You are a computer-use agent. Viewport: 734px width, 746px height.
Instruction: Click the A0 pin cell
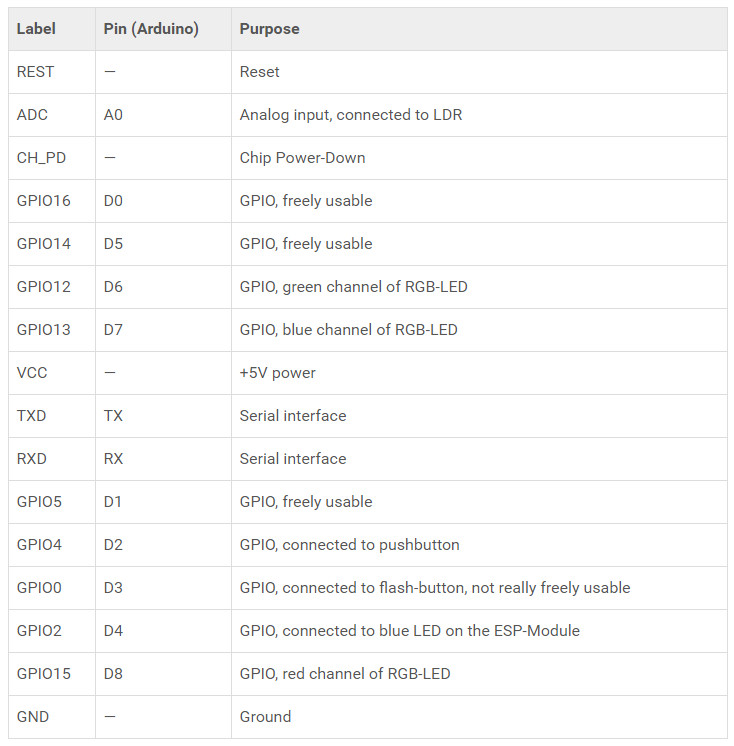click(163, 115)
